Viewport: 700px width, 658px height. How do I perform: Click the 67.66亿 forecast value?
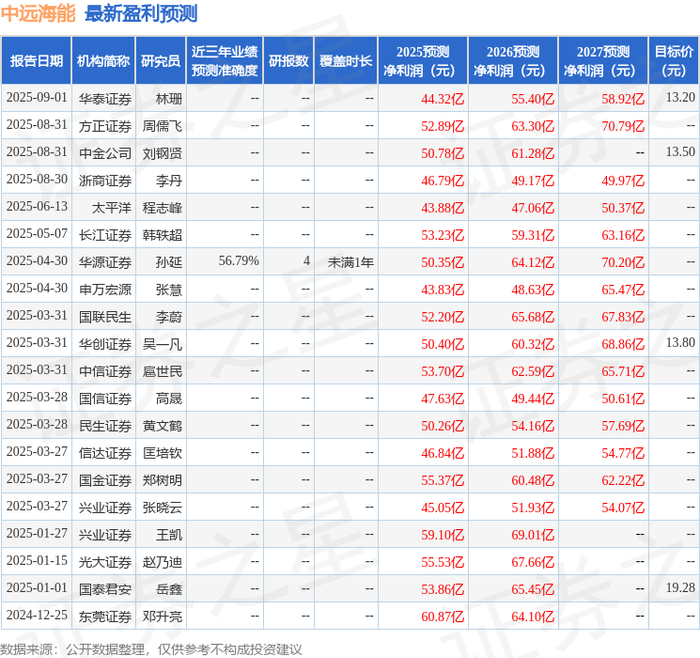533,562
